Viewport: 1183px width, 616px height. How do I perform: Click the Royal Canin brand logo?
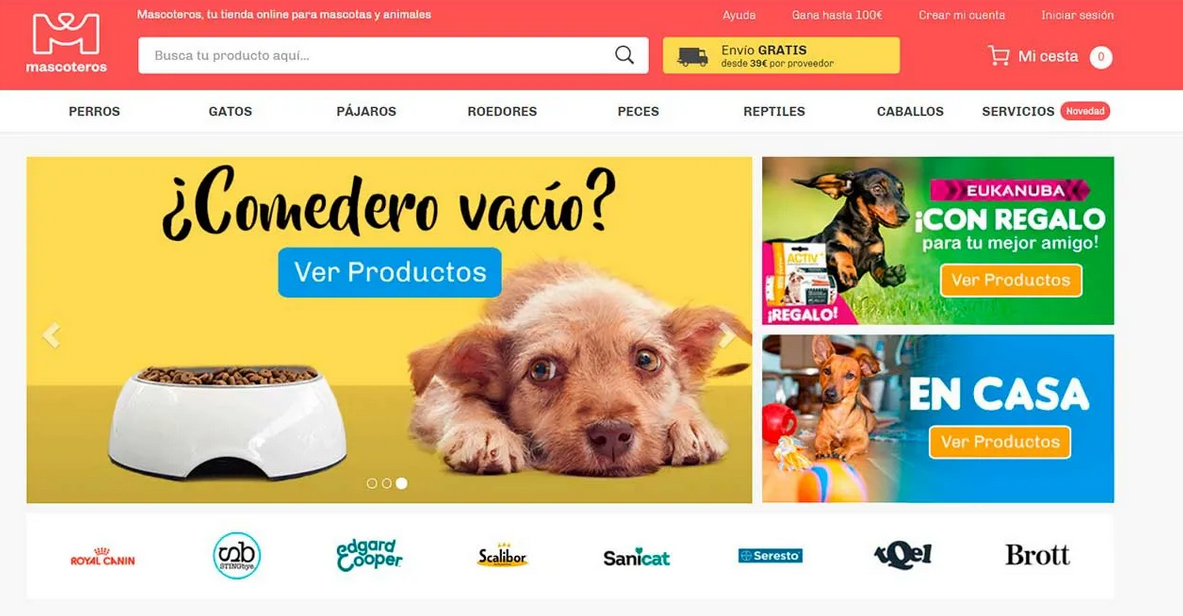[x=103, y=557]
